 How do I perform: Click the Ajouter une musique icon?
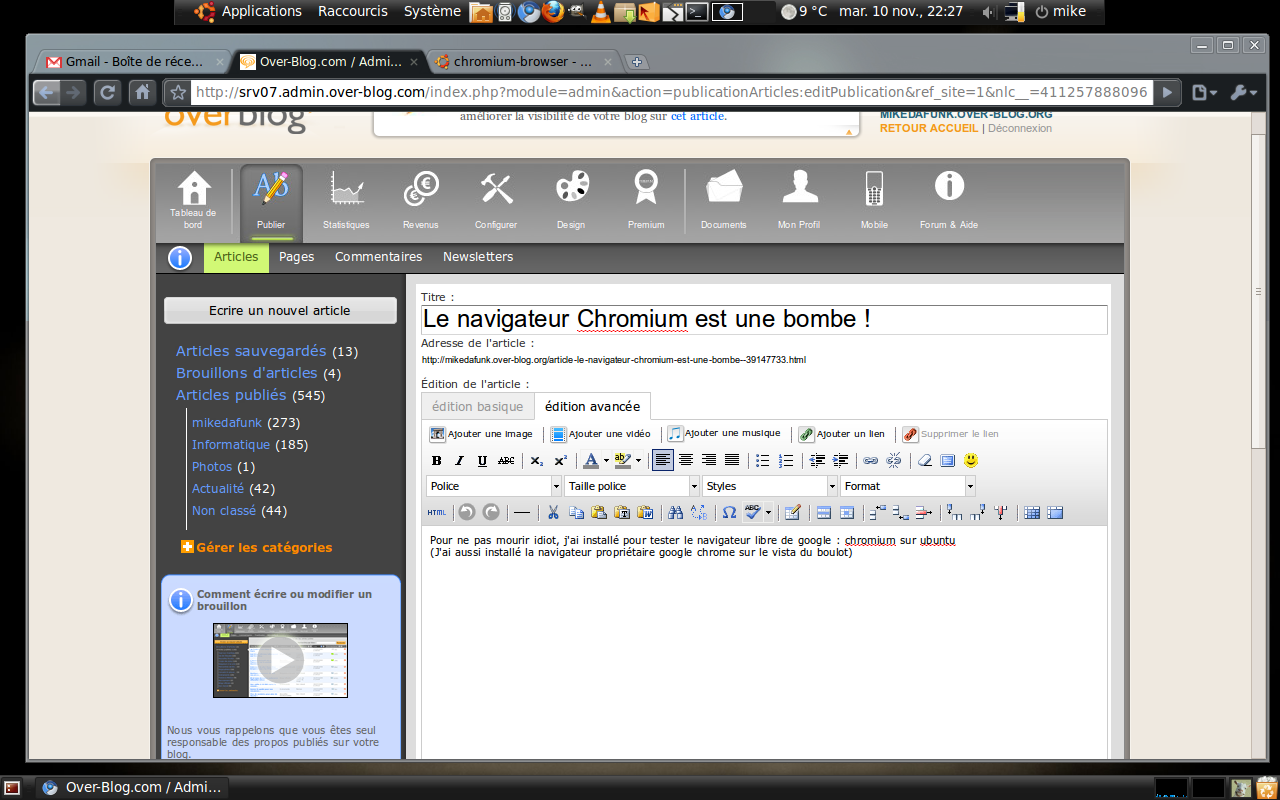[675, 434]
